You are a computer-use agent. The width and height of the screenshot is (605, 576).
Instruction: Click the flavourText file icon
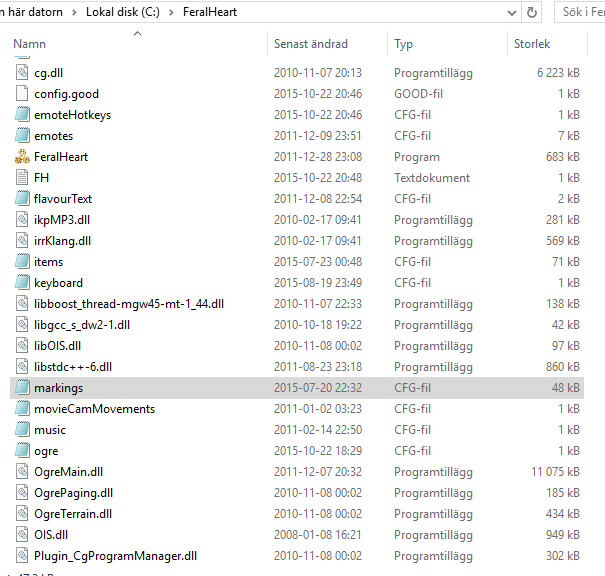click(22, 198)
